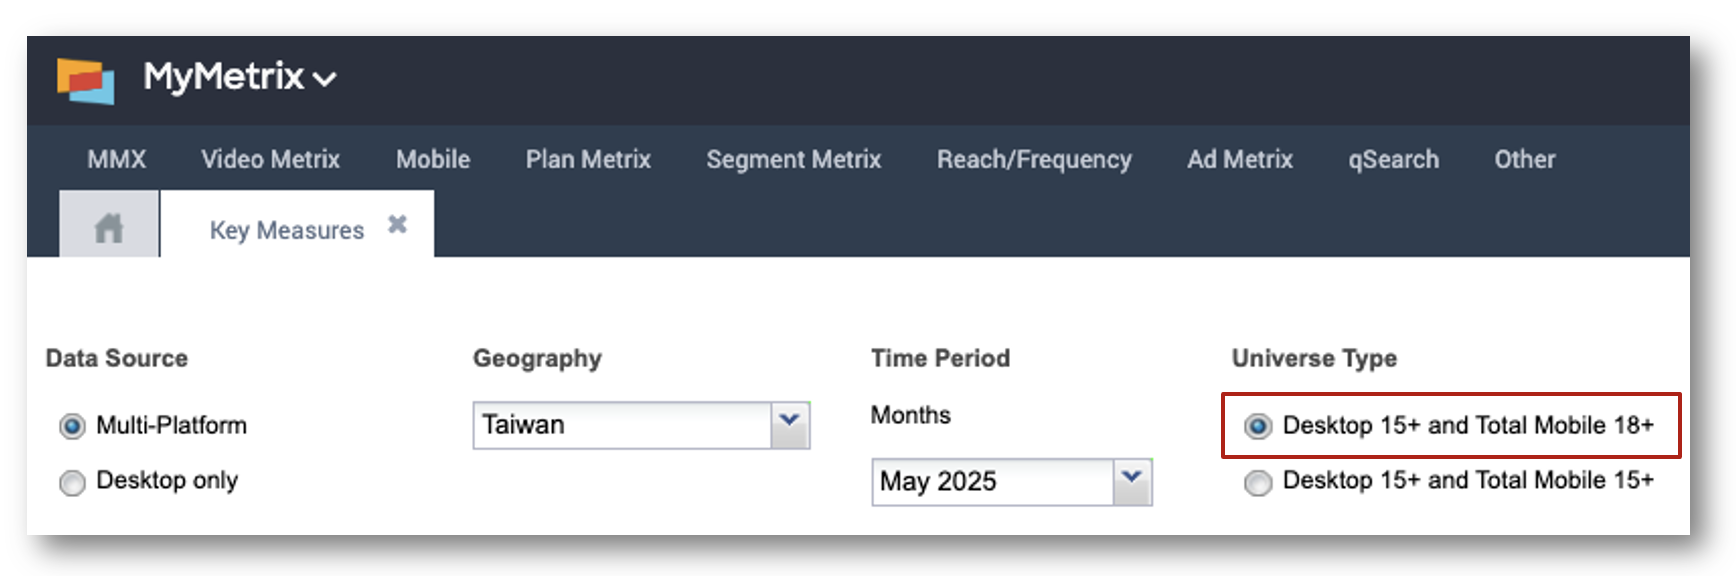This screenshot has width=1736, height=576.
Task: Open the Time Period month dropdown arrow
Action: point(1132,482)
